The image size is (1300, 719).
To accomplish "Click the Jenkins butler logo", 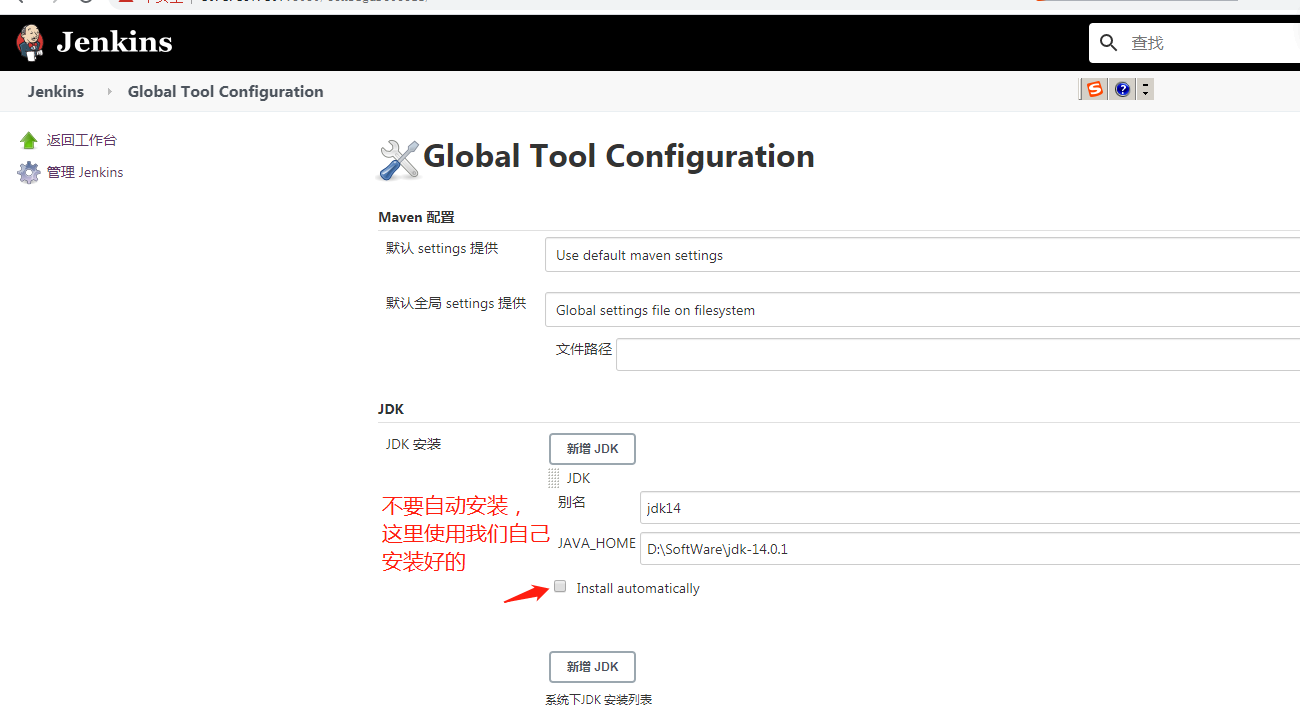I will click(31, 42).
